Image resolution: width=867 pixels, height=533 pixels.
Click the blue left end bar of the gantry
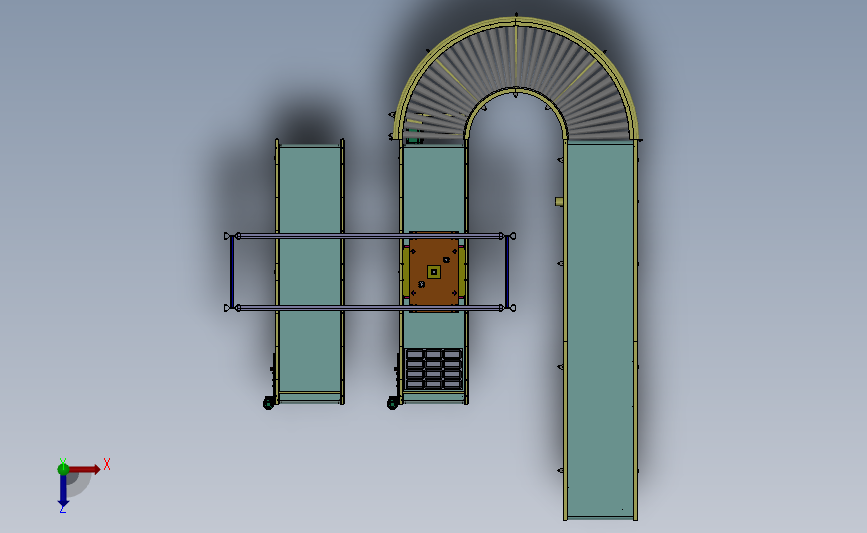click(x=232, y=272)
